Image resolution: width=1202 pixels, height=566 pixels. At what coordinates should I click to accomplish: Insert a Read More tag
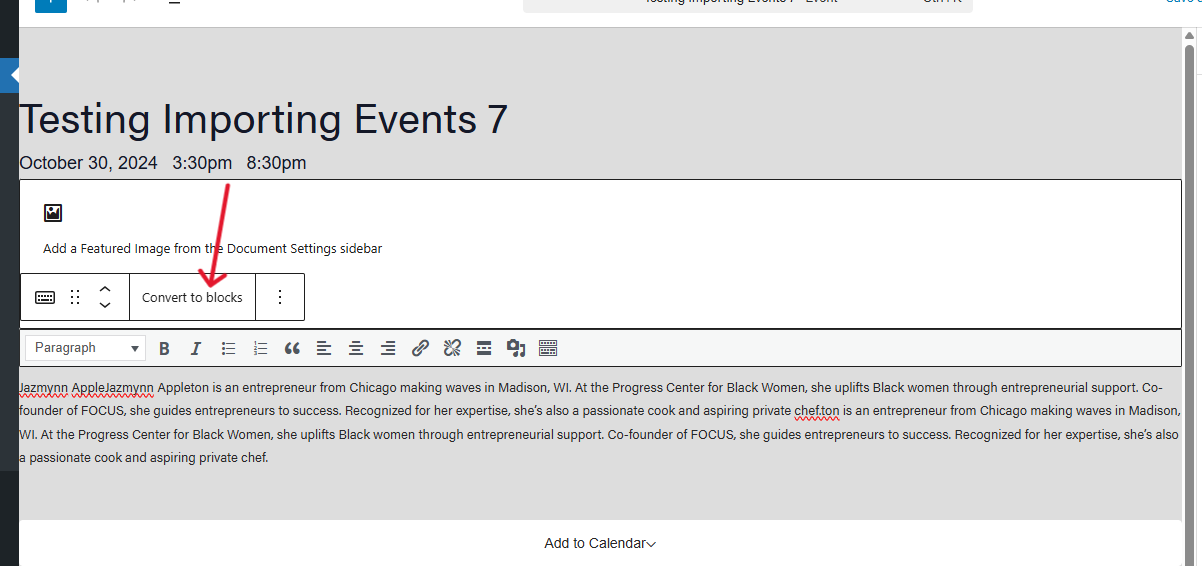[484, 348]
